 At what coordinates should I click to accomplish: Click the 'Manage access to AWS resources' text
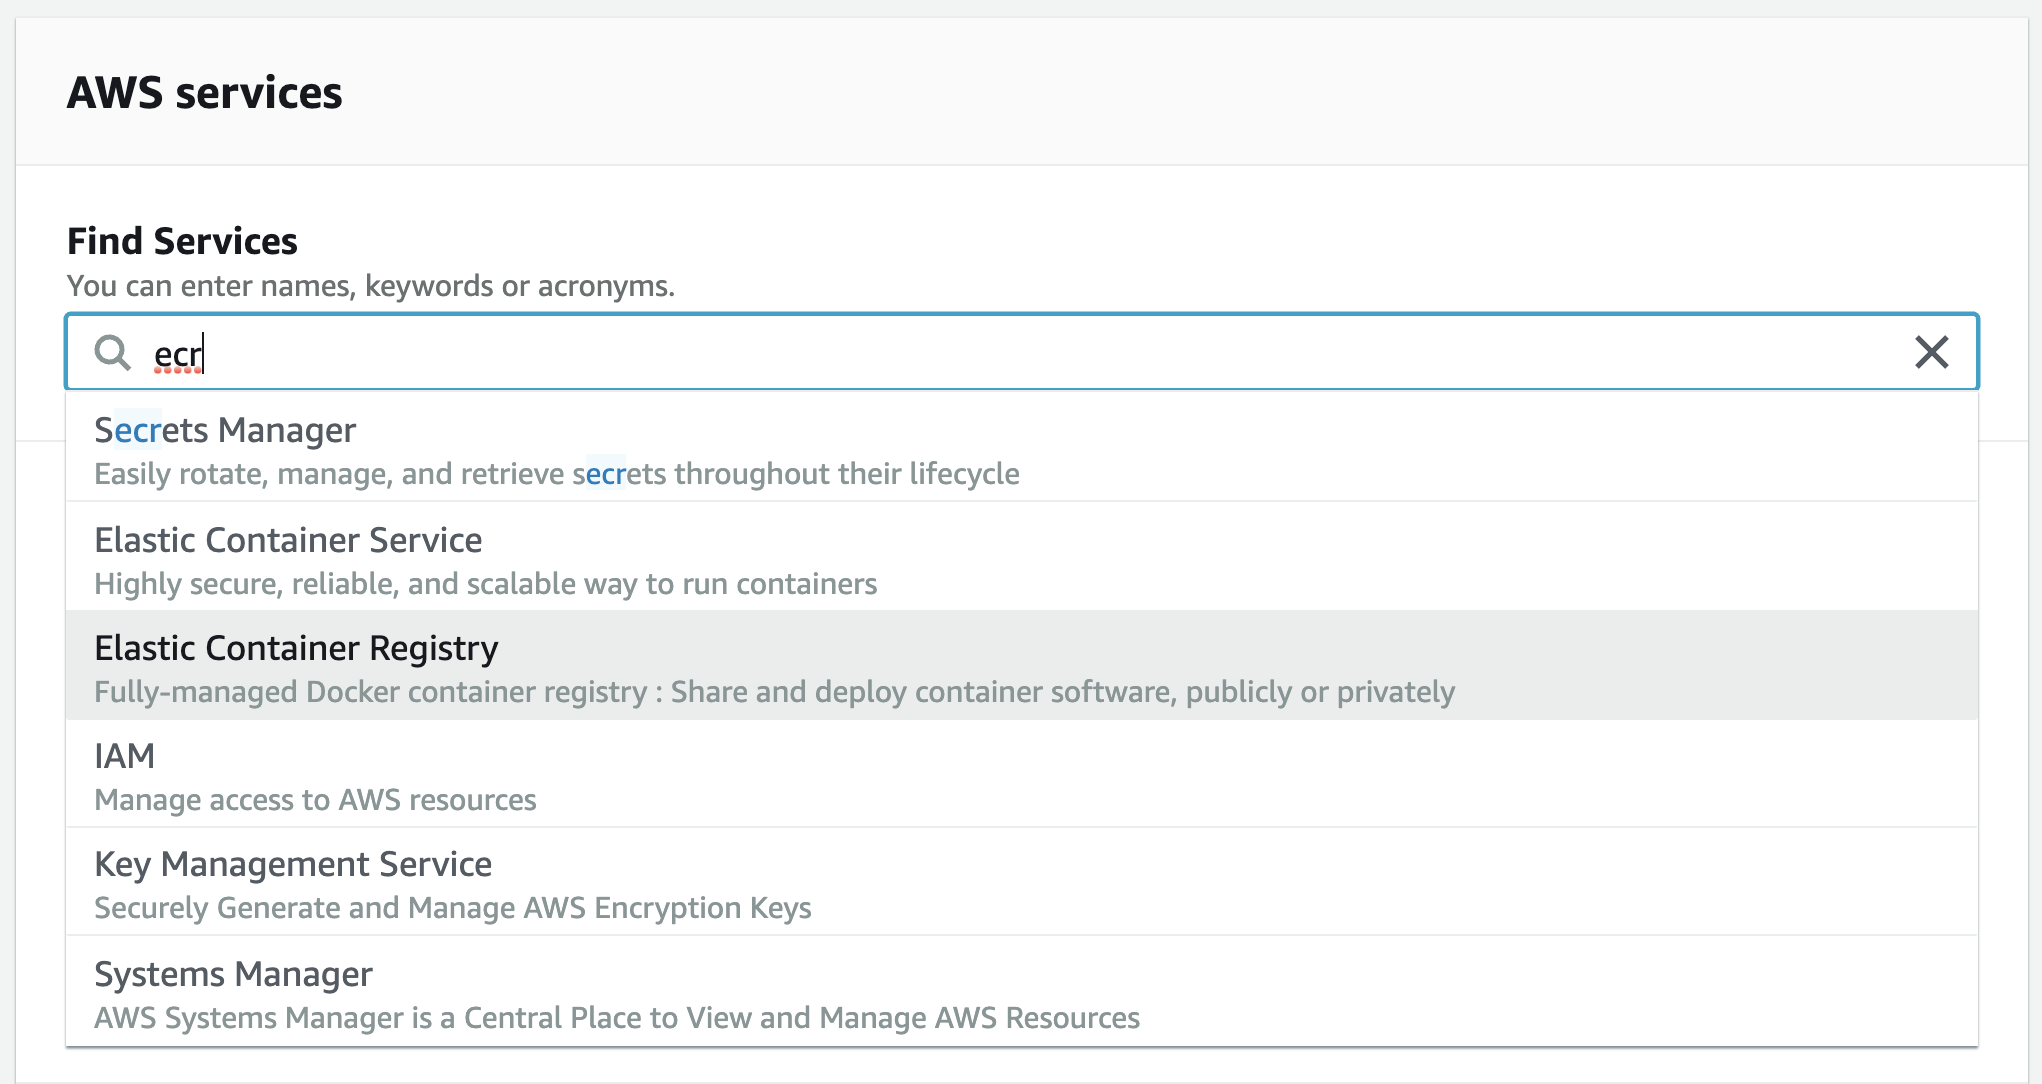click(x=315, y=800)
